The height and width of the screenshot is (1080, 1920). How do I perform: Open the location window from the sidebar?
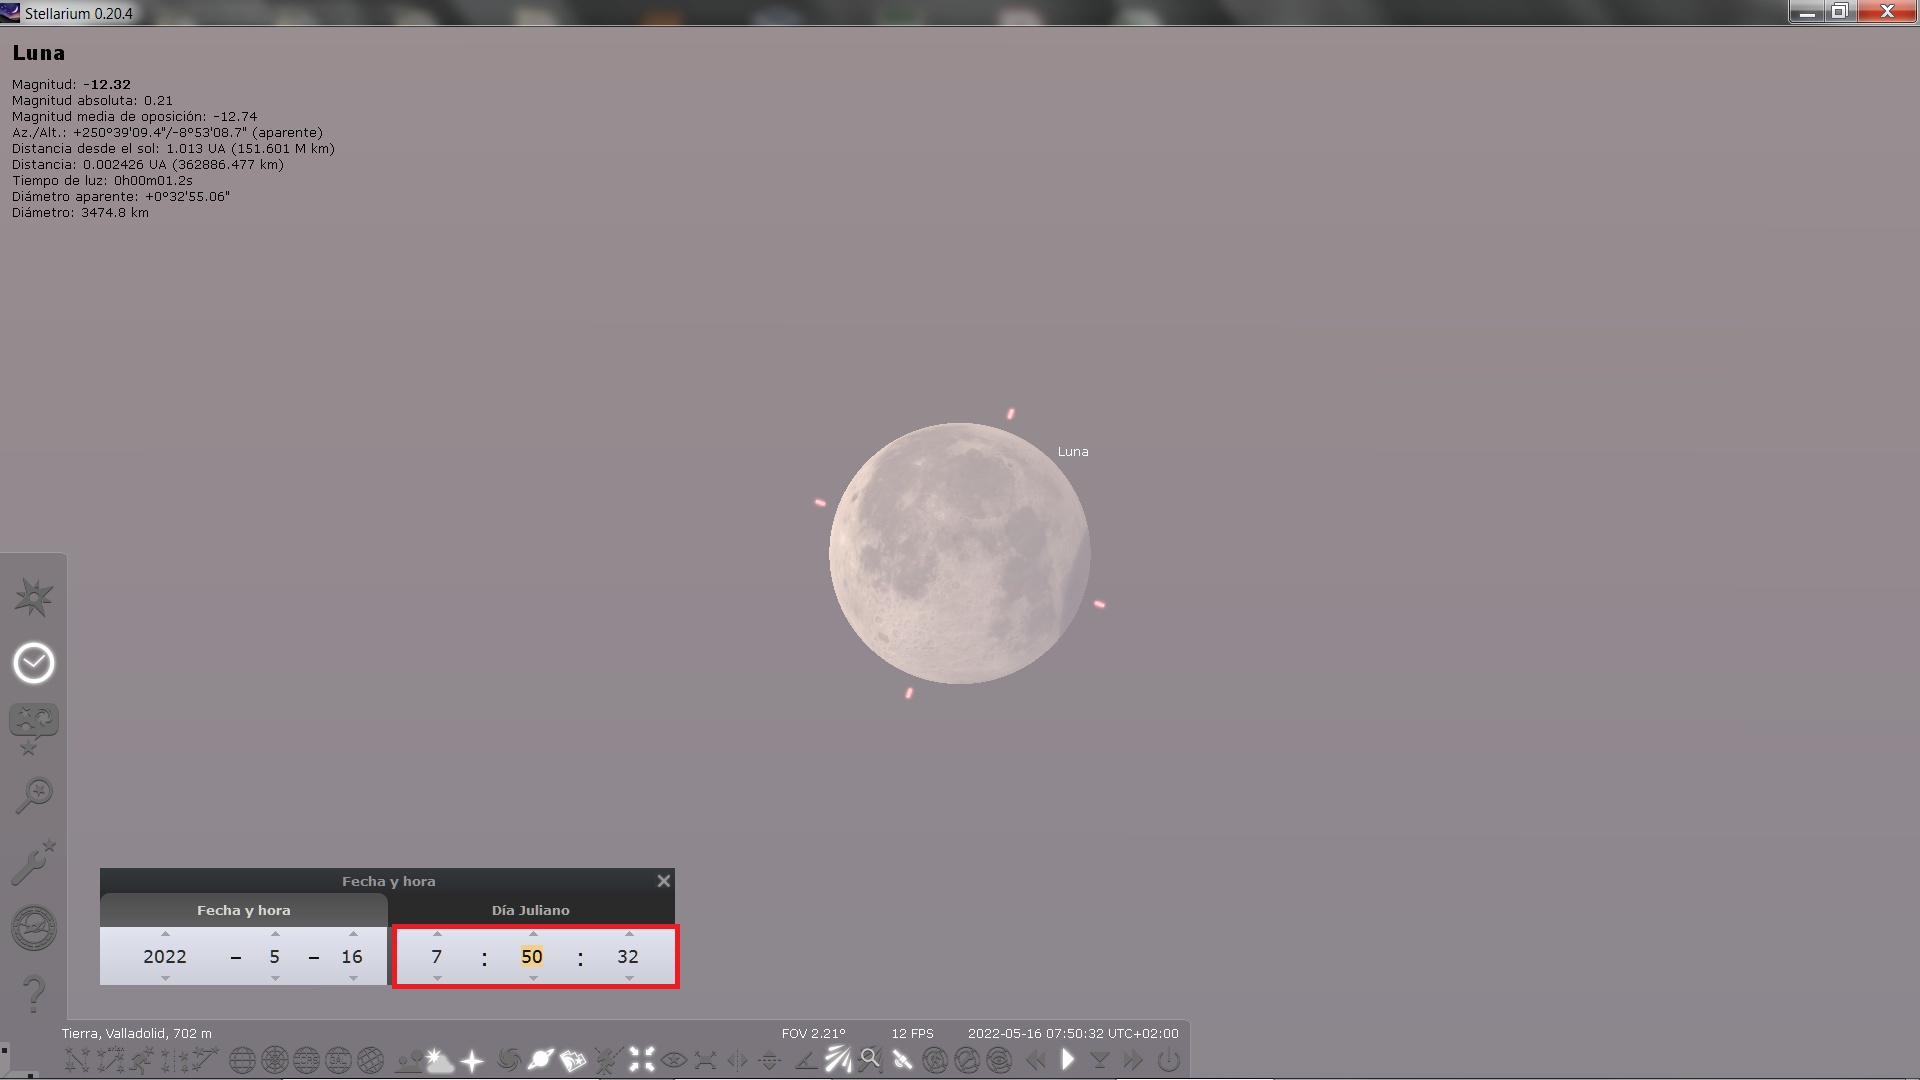coord(33,597)
